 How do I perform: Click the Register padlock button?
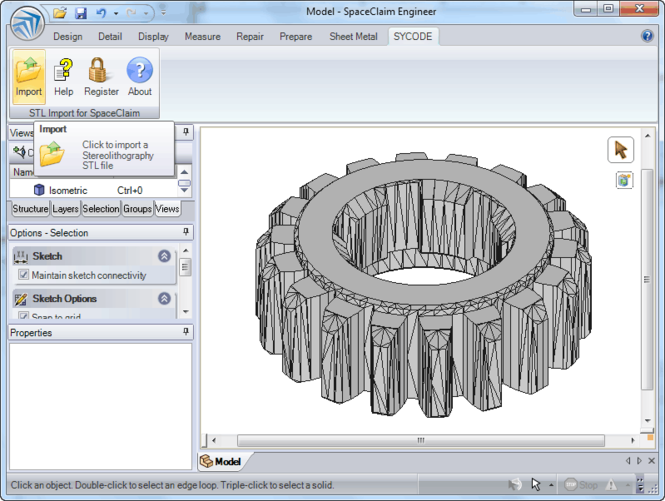coord(101,77)
